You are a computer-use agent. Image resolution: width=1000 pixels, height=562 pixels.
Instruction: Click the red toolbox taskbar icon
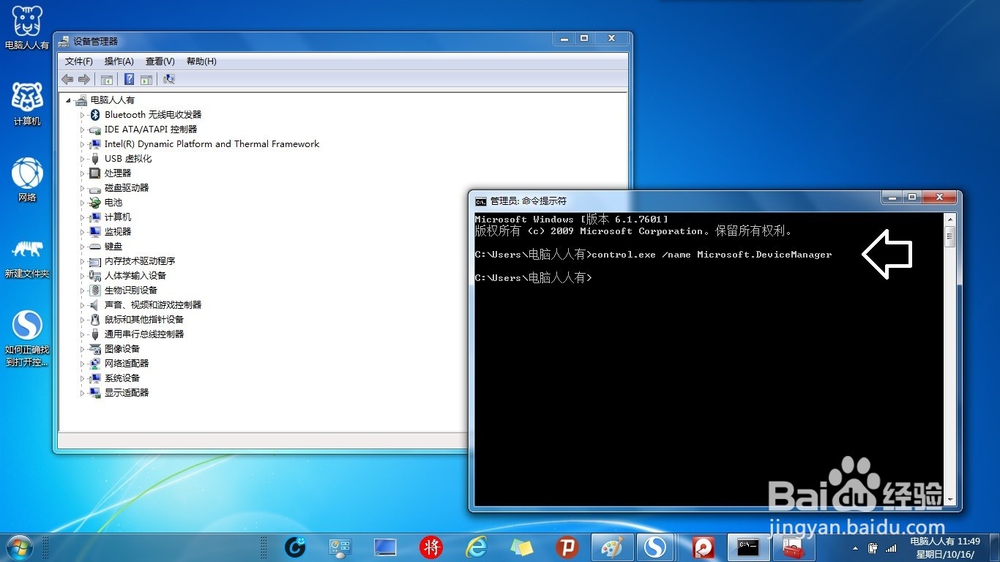tap(793, 547)
